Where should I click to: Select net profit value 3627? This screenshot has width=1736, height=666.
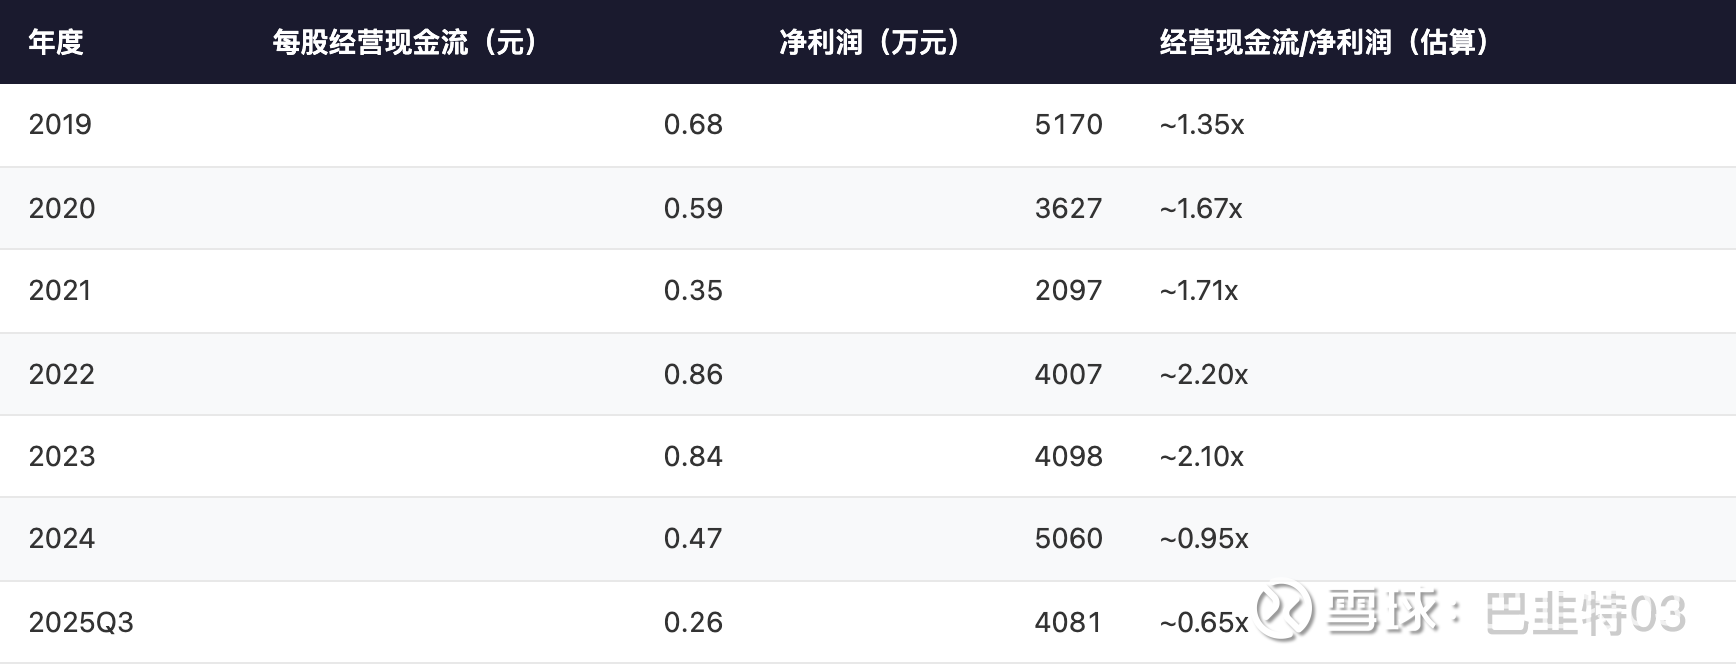1068,208
